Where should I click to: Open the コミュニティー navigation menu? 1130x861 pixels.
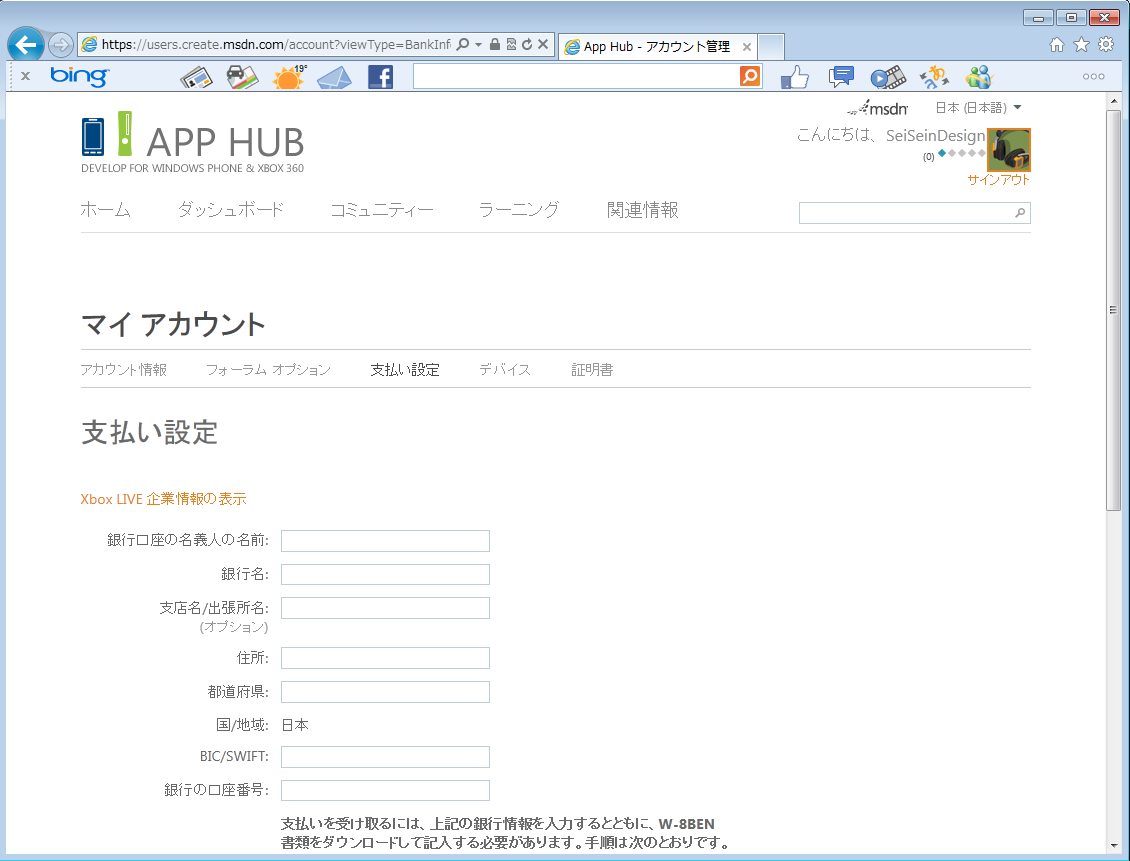pos(382,210)
